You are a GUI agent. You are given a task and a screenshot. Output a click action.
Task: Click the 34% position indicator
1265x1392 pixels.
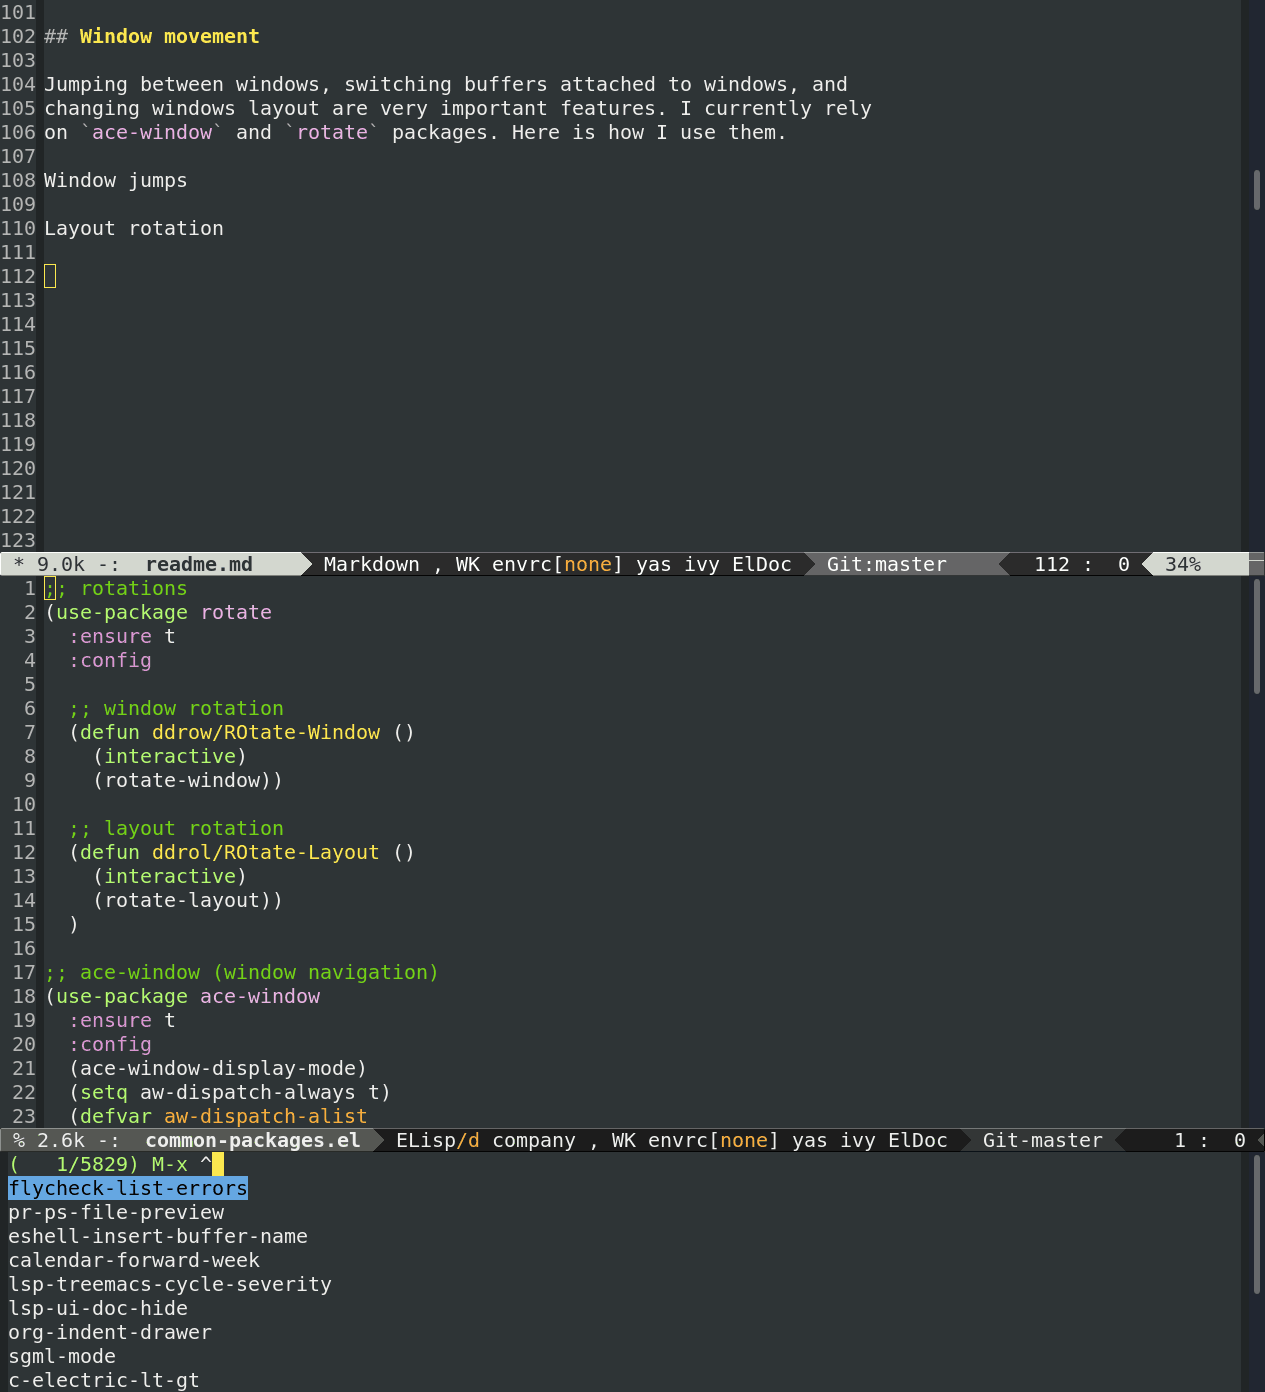tap(1183, 564)
